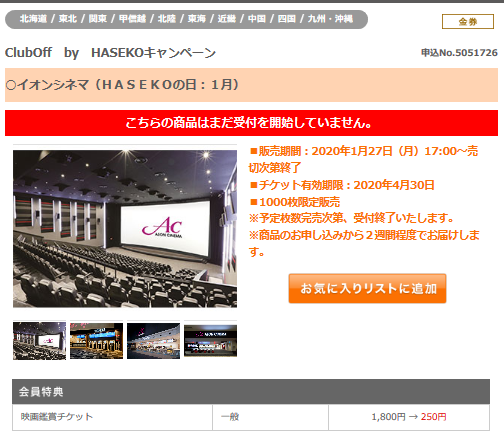
Task: View the large Aeon Cinema theater image
Action: [125, 229]
